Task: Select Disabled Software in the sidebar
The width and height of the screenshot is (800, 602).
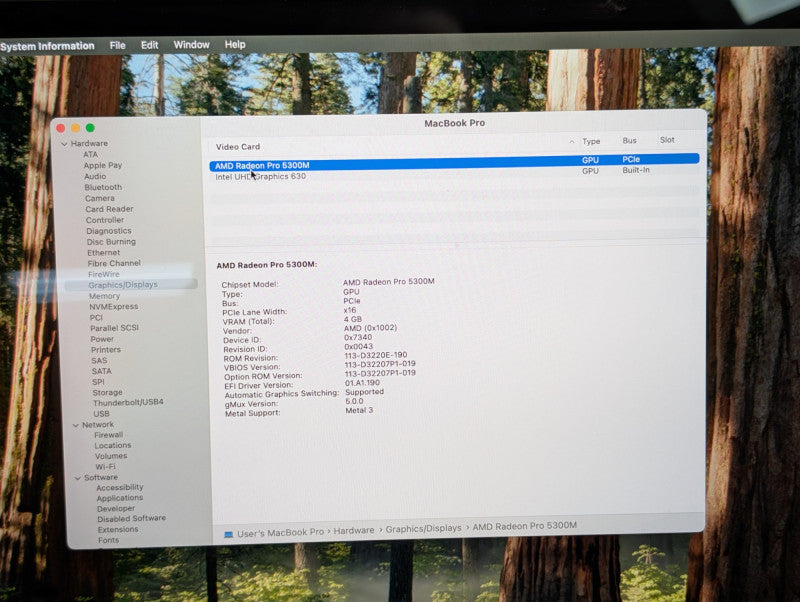Action: 132,518
